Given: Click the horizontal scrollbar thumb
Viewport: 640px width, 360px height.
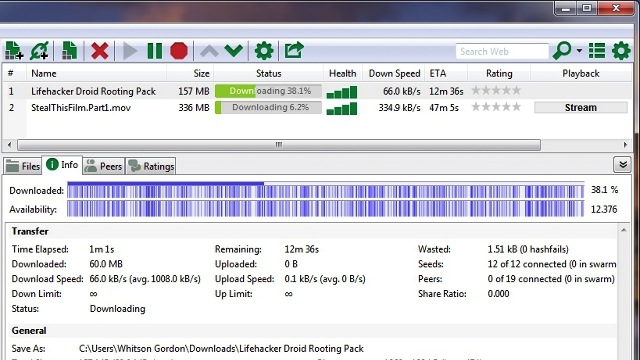Looking at the screenshot, I should 279,145.
